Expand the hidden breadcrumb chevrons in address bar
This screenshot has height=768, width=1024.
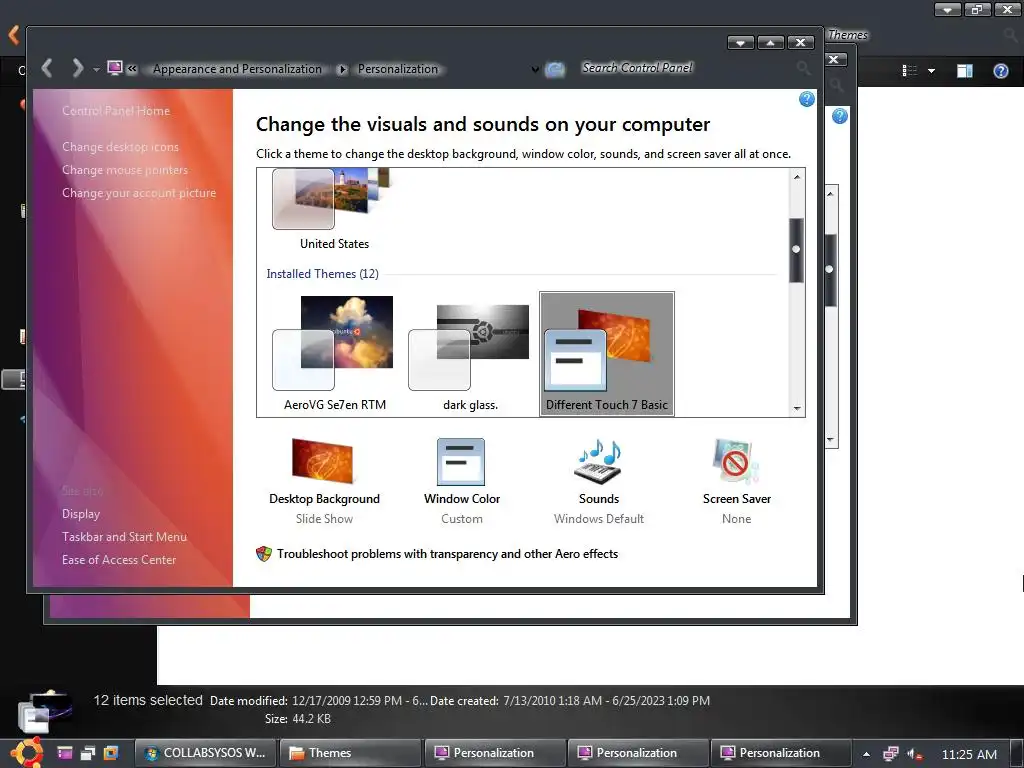[132, 69]
